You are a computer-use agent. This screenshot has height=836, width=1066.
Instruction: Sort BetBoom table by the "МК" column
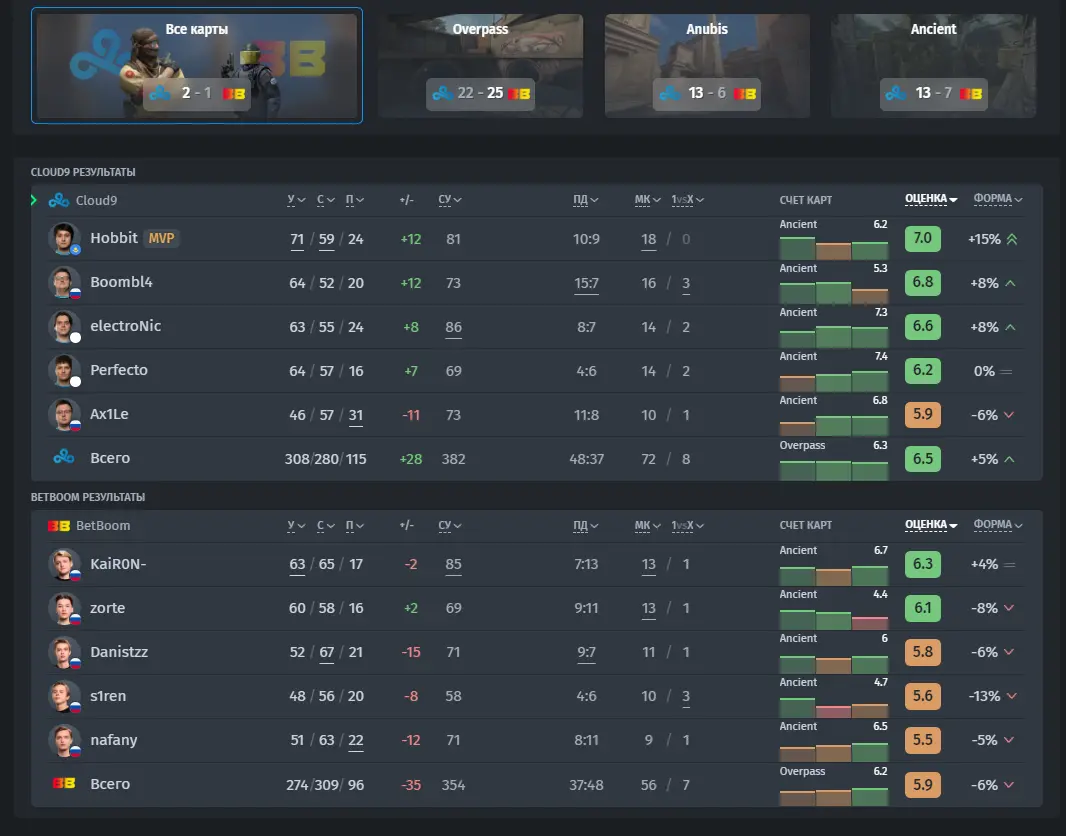[647, 525]
